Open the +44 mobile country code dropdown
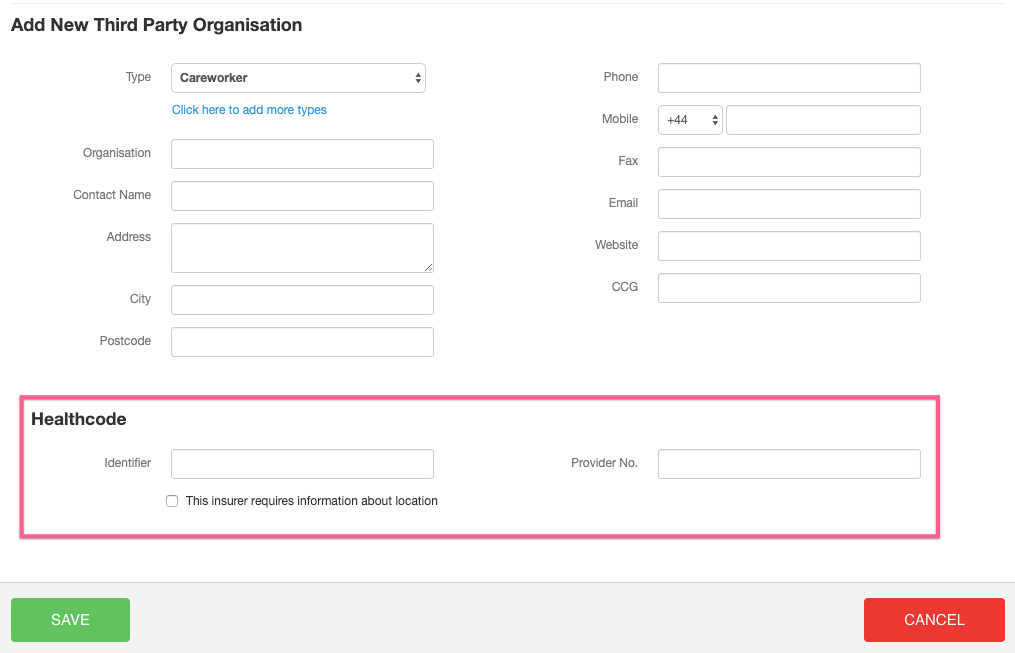Image resolution: width=1015 pixels, height=653 pixels. tap(690, 120)
